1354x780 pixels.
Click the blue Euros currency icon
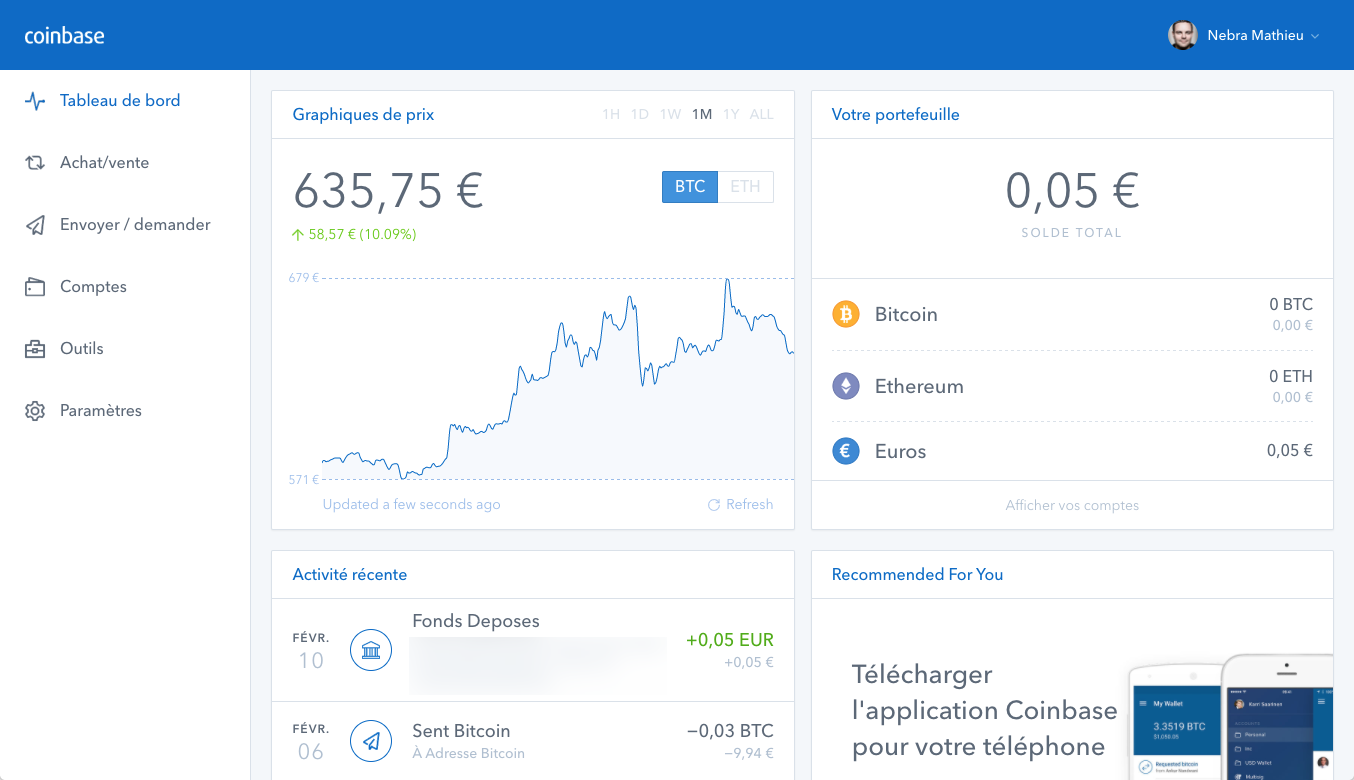tap(846, 451)
